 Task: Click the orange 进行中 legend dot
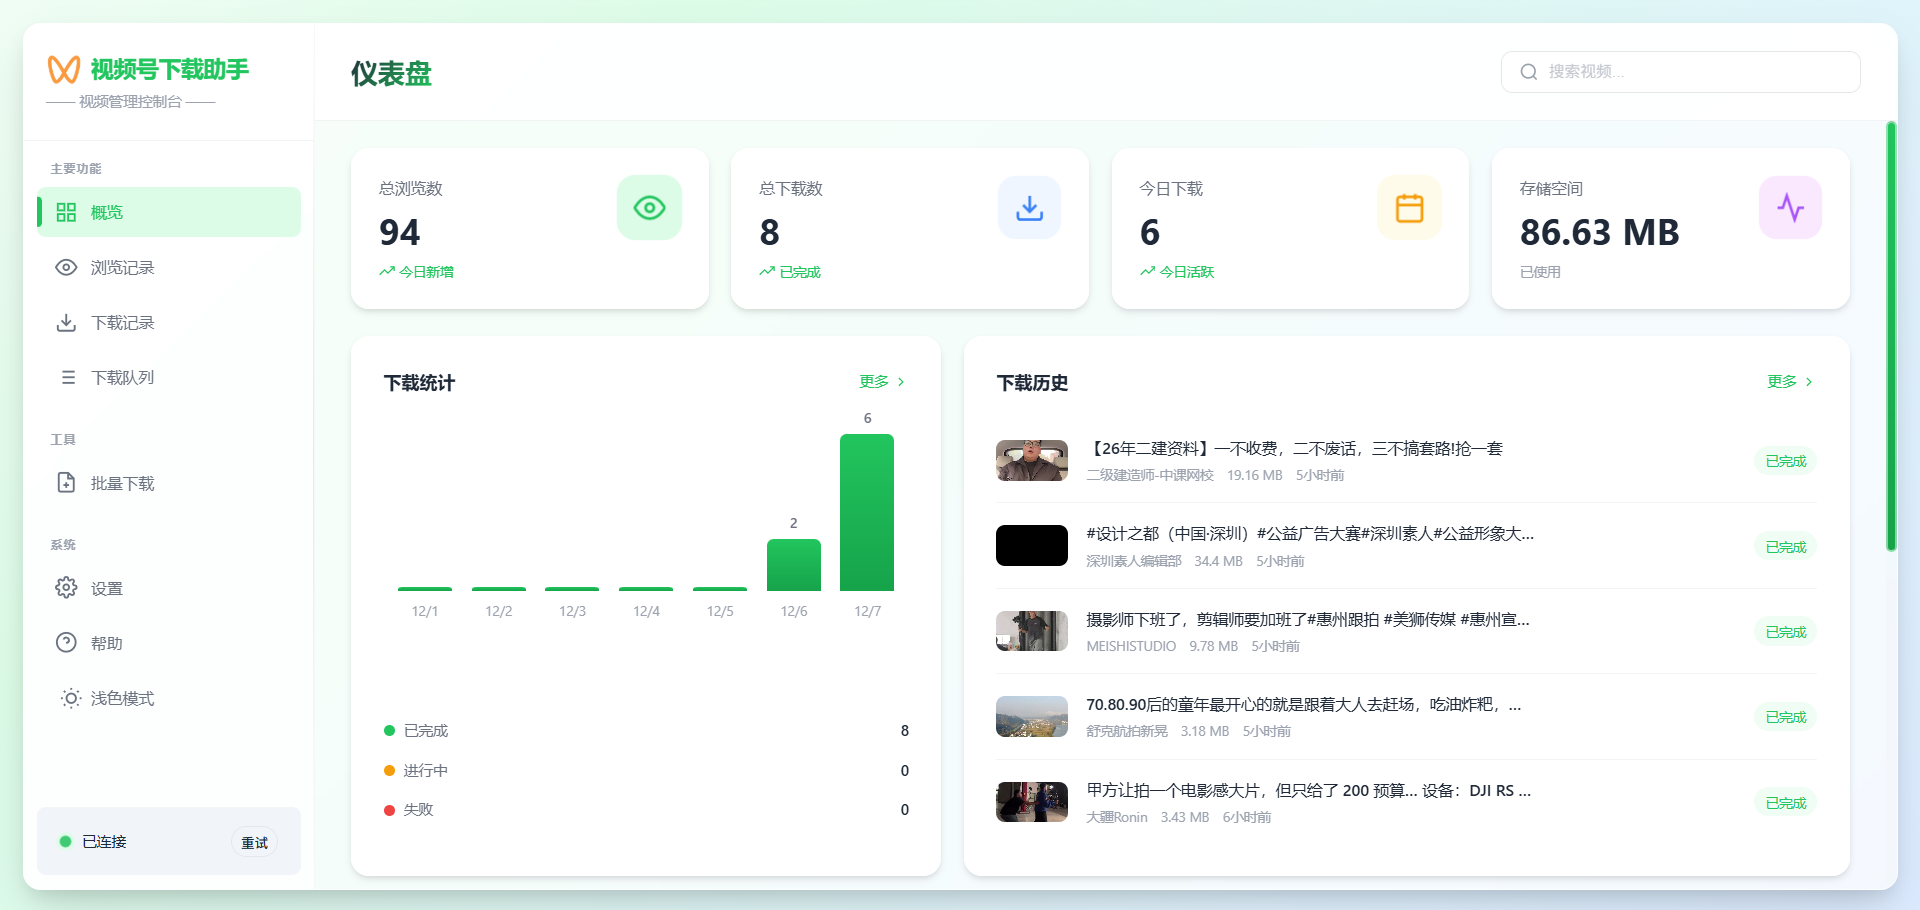(x=390, y=770)
